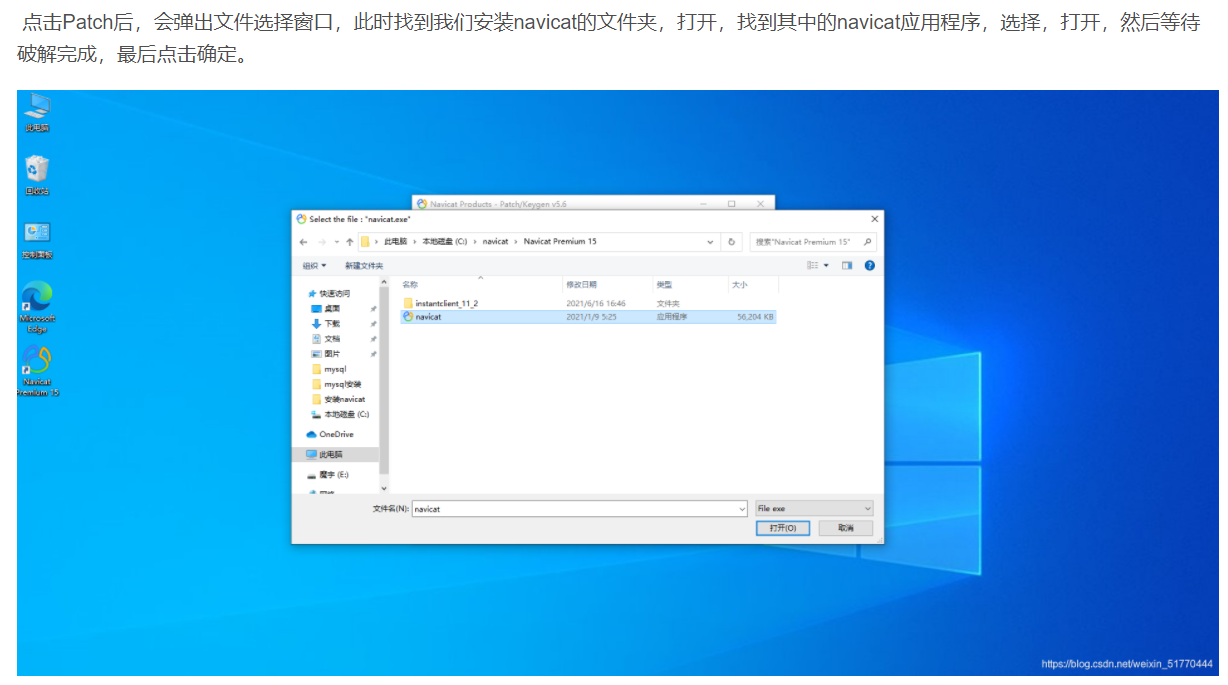
Task: Go back using the dialog's back arrow
Action: pyautogui.click(x=303, y=242)
